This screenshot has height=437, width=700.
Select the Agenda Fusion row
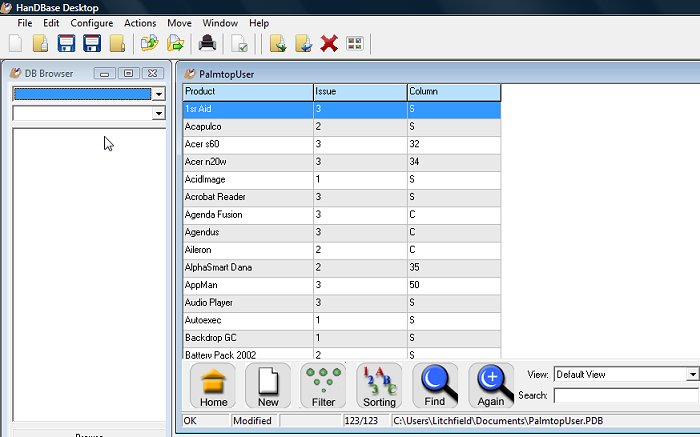(x=342, y=215)
